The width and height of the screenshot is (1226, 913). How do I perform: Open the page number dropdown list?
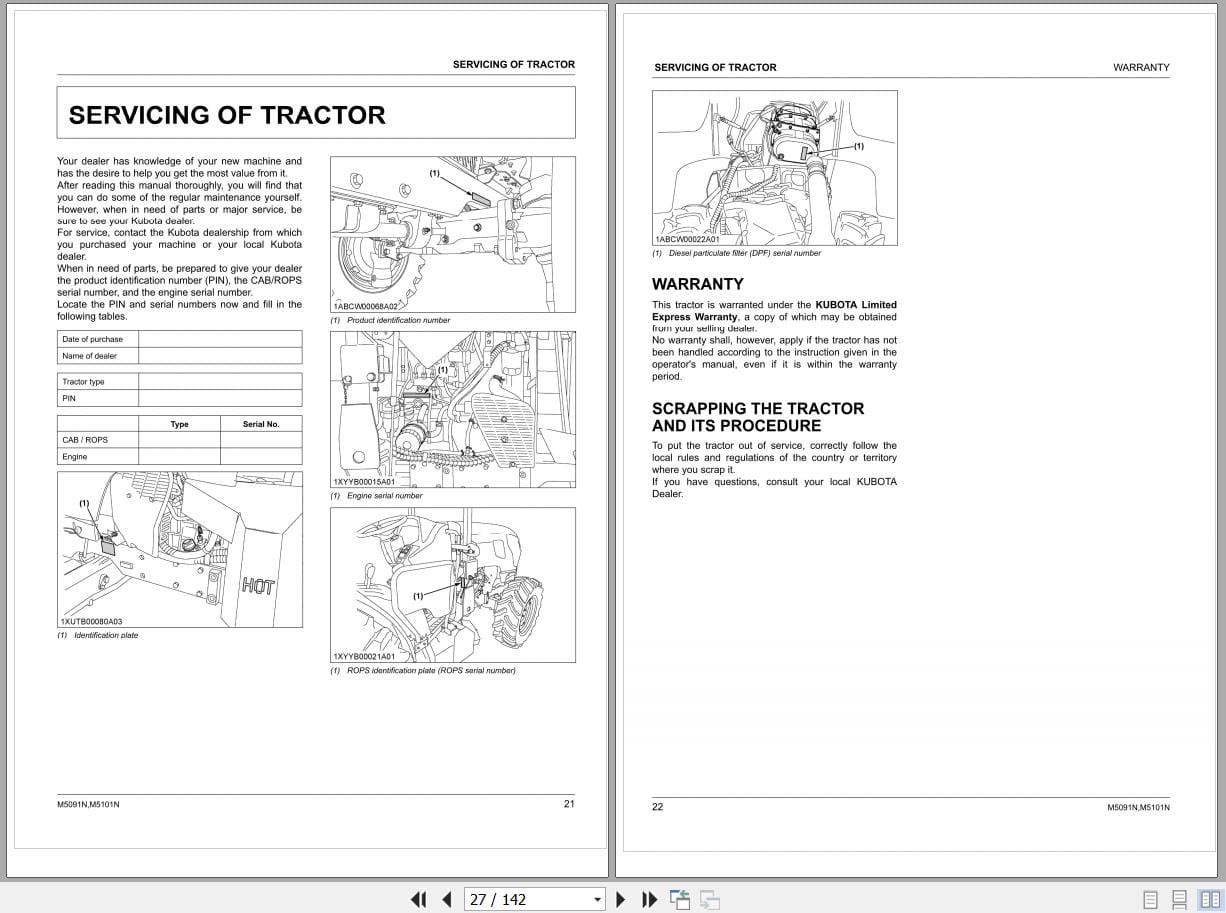tap(597, 899)
